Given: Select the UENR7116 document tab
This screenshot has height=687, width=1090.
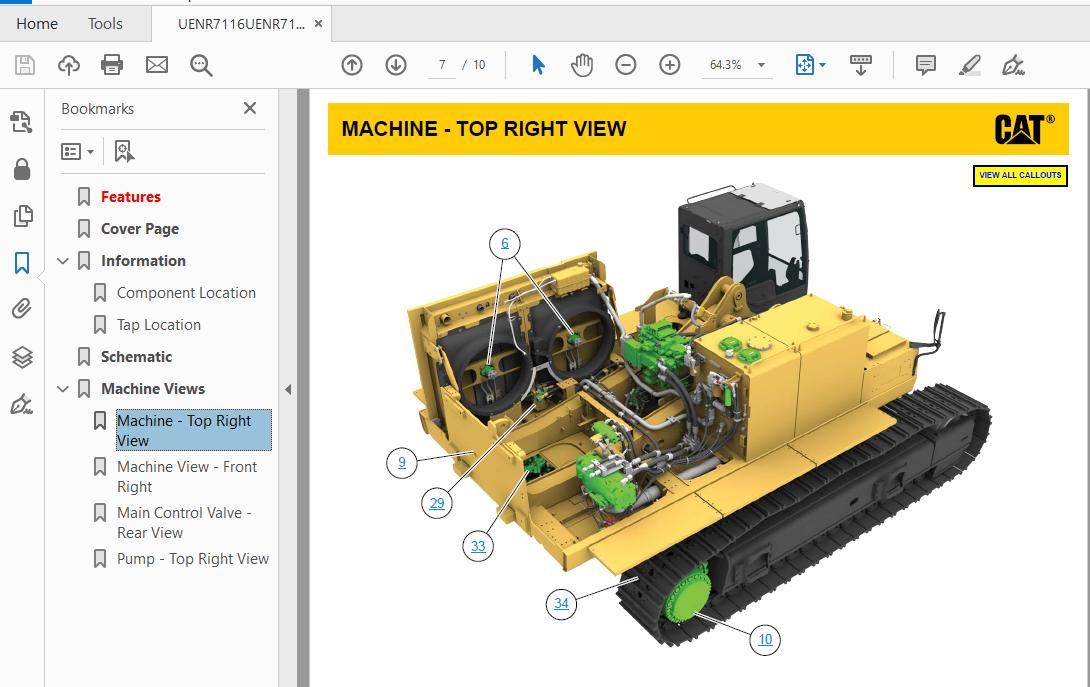Looking at the screenshot, I should tap(241, 24).
